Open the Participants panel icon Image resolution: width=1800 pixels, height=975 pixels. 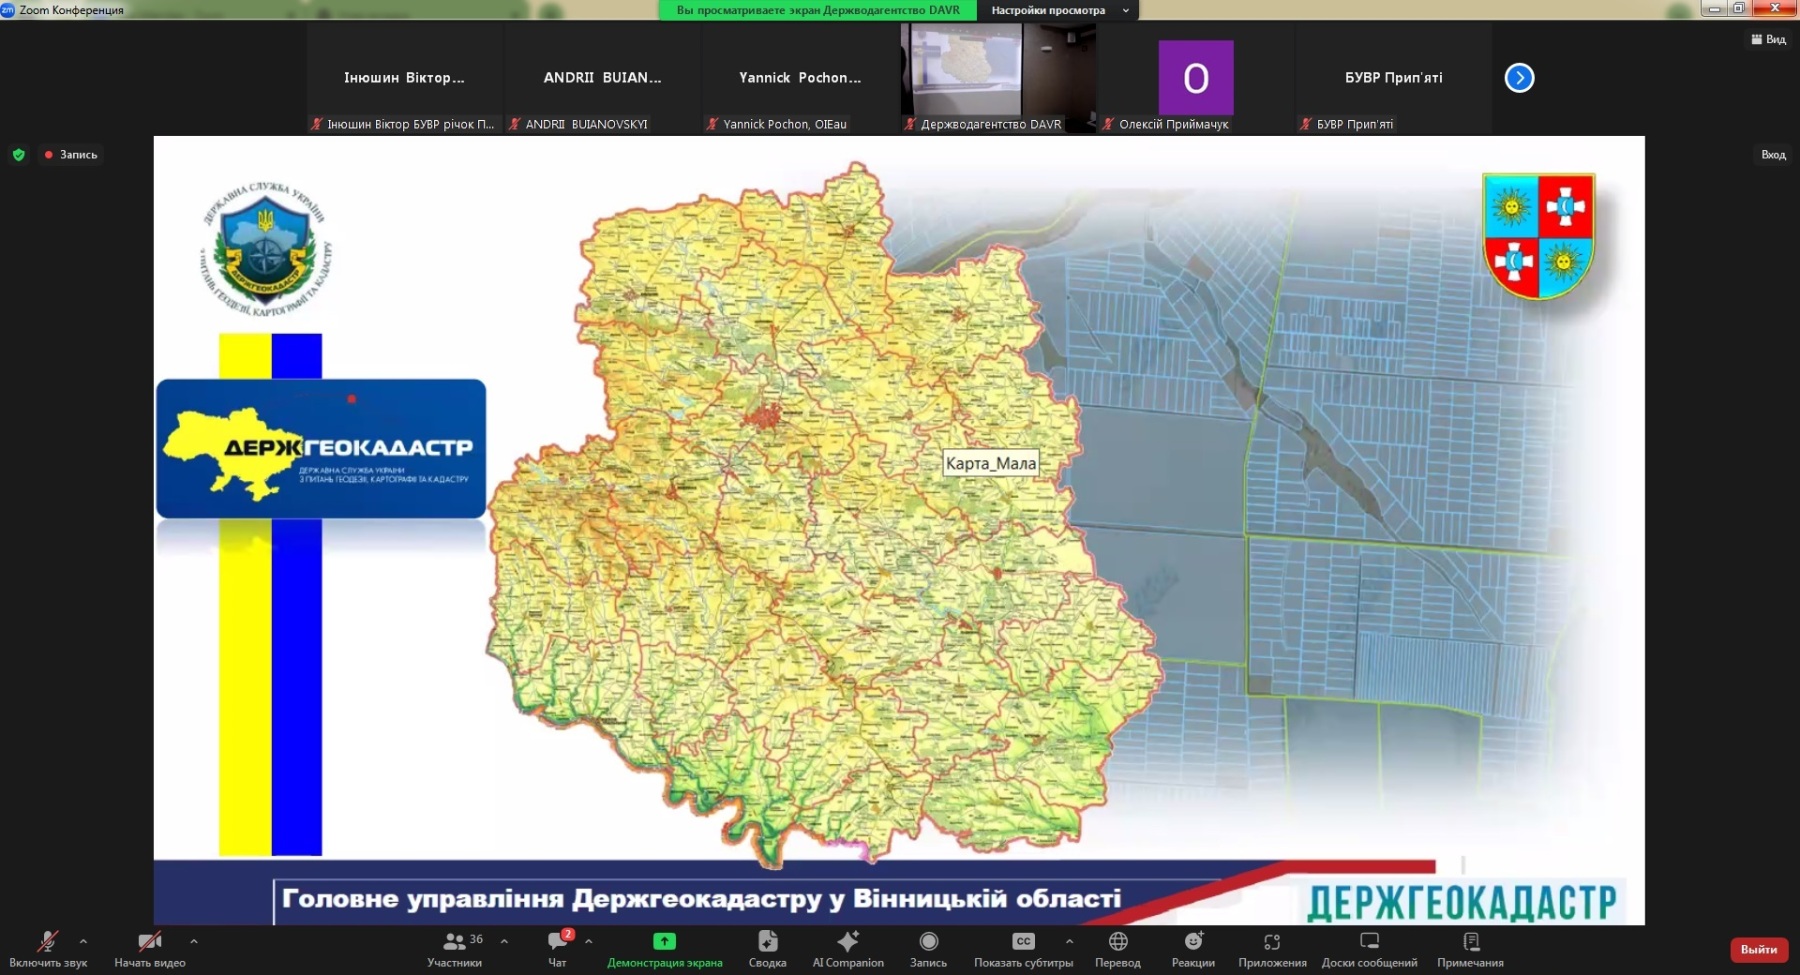[x=454, y=942]
